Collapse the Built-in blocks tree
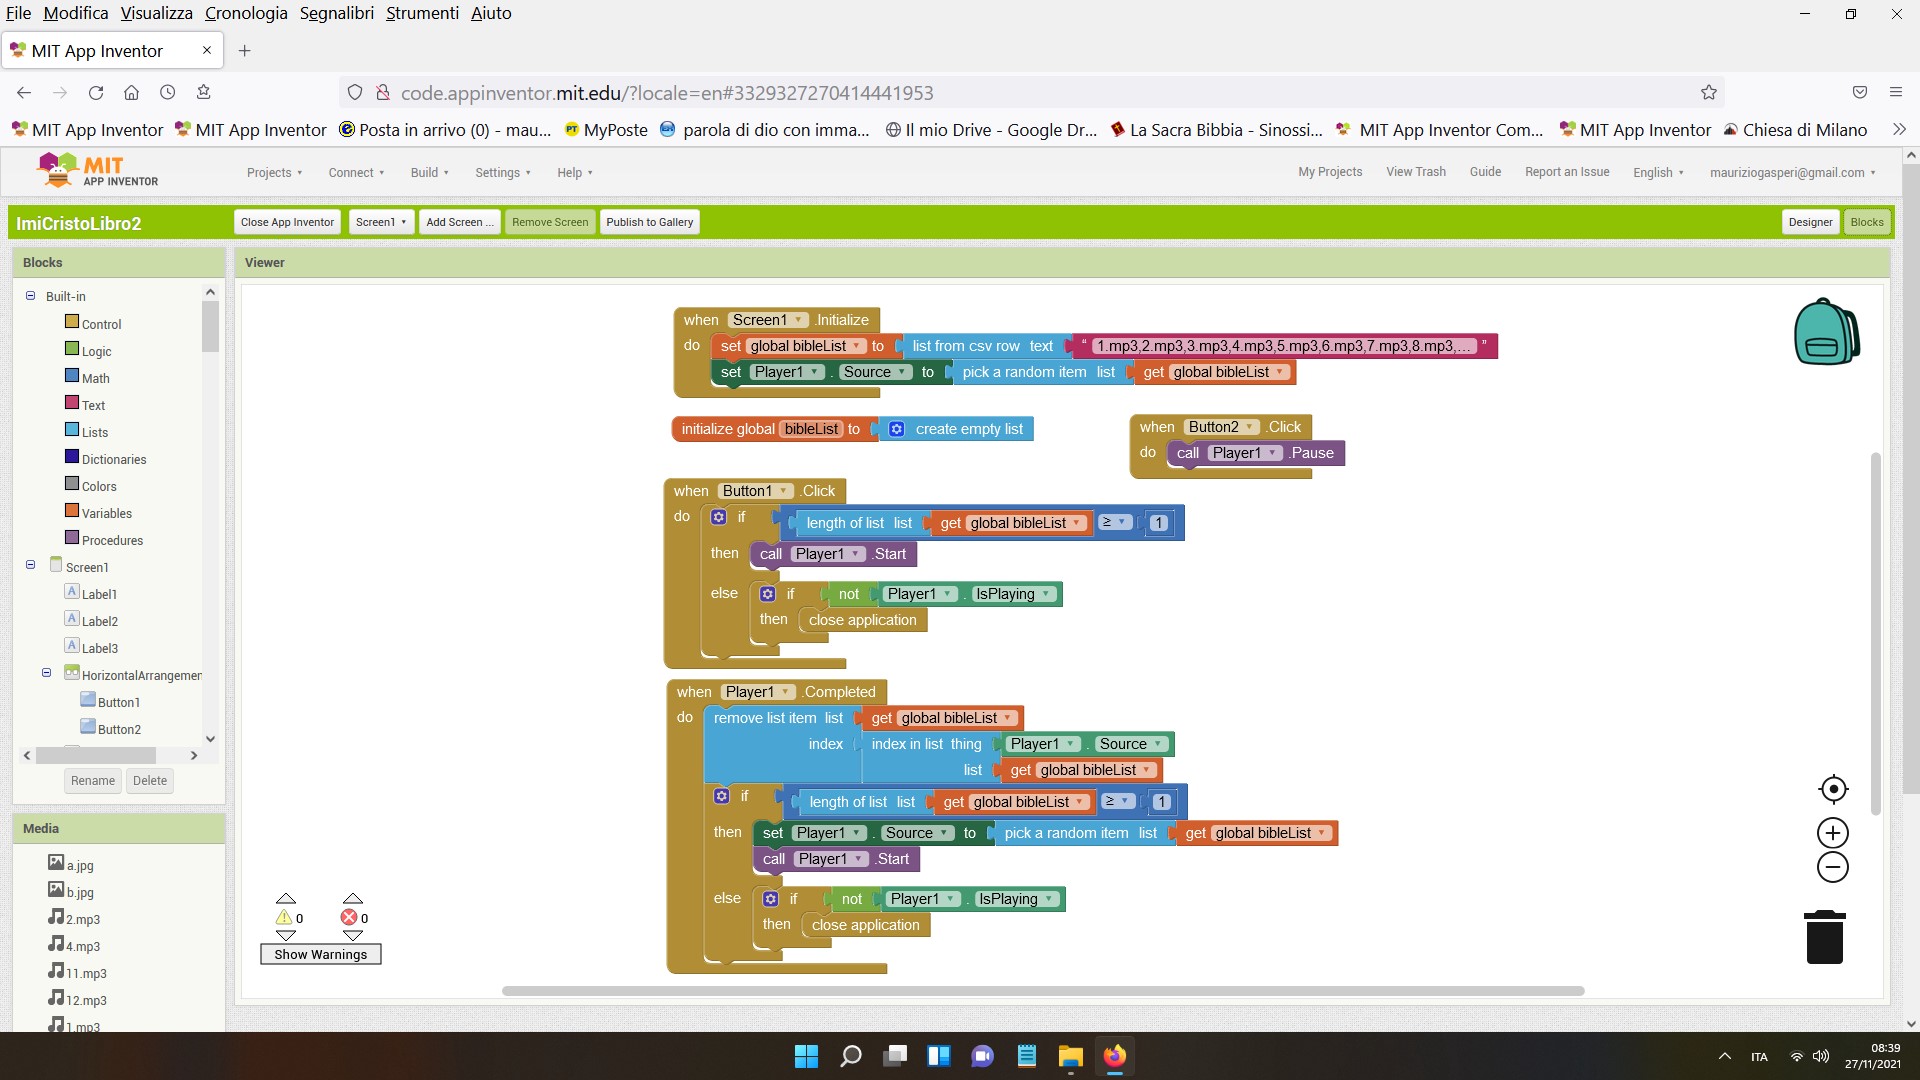The height and width of the screenshot is (1080, 1920). click(x=30, y=296)
